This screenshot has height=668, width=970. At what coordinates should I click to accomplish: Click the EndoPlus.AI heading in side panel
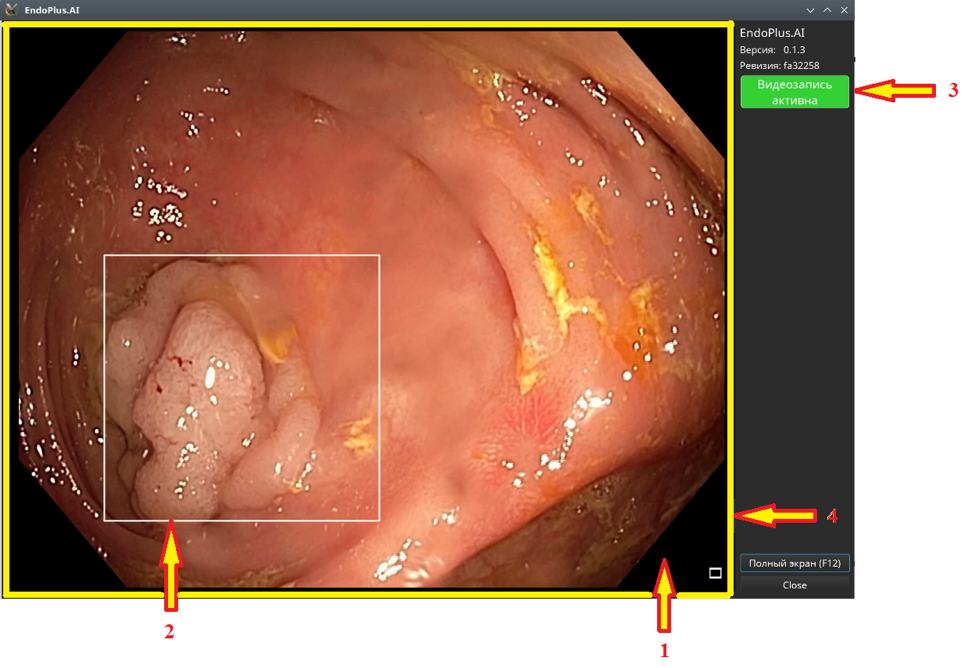772,33
